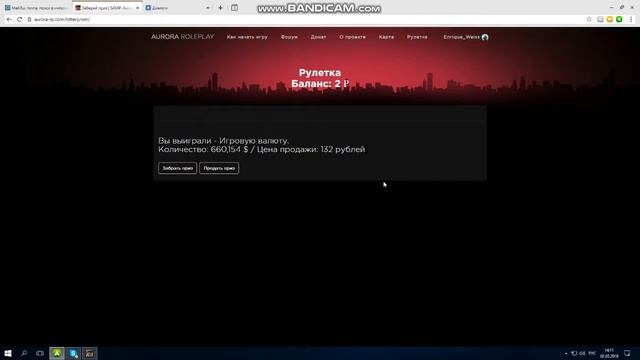Open the volume icon in system tray
The width and height of the screenshot is (640, 360).
pos(582,353)
